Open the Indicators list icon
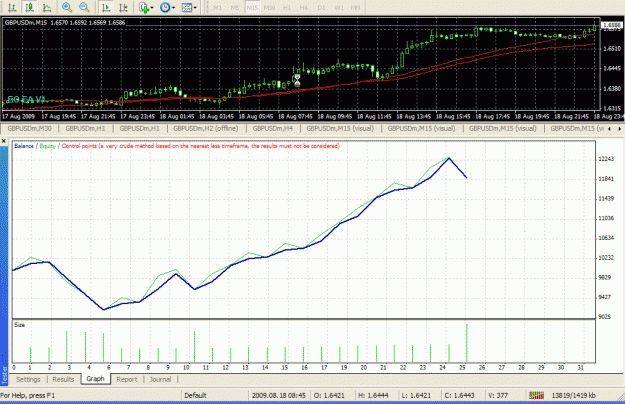This screenshot has width=625, height=404. tap(144, 8)
